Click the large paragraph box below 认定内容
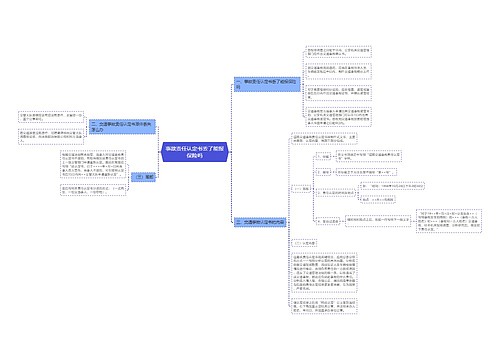The height and width of the screenshot is (360, 500). point(324,274)
